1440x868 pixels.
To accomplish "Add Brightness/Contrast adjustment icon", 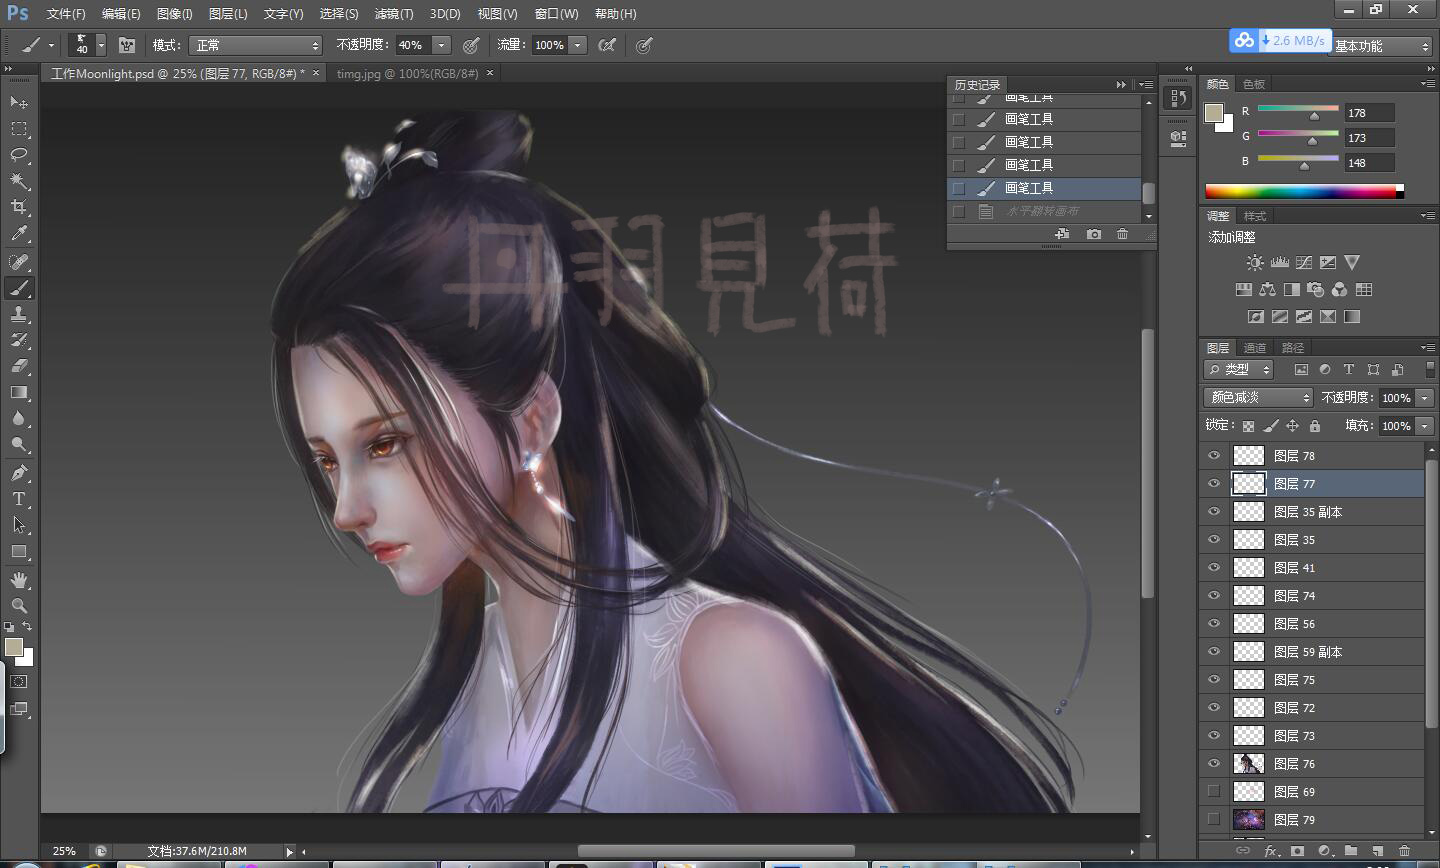I will [x=1255, y=263].
